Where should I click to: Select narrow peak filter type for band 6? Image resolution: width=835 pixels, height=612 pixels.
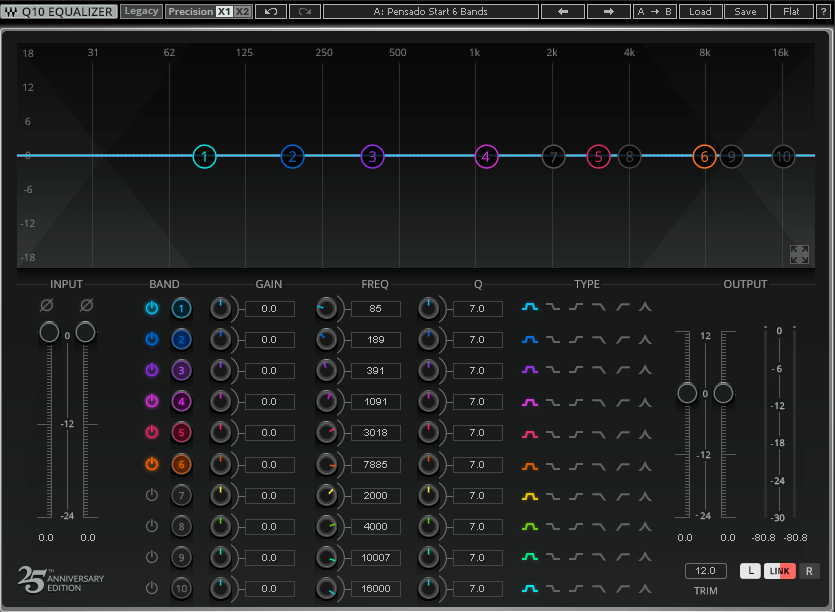coord(645,466)
